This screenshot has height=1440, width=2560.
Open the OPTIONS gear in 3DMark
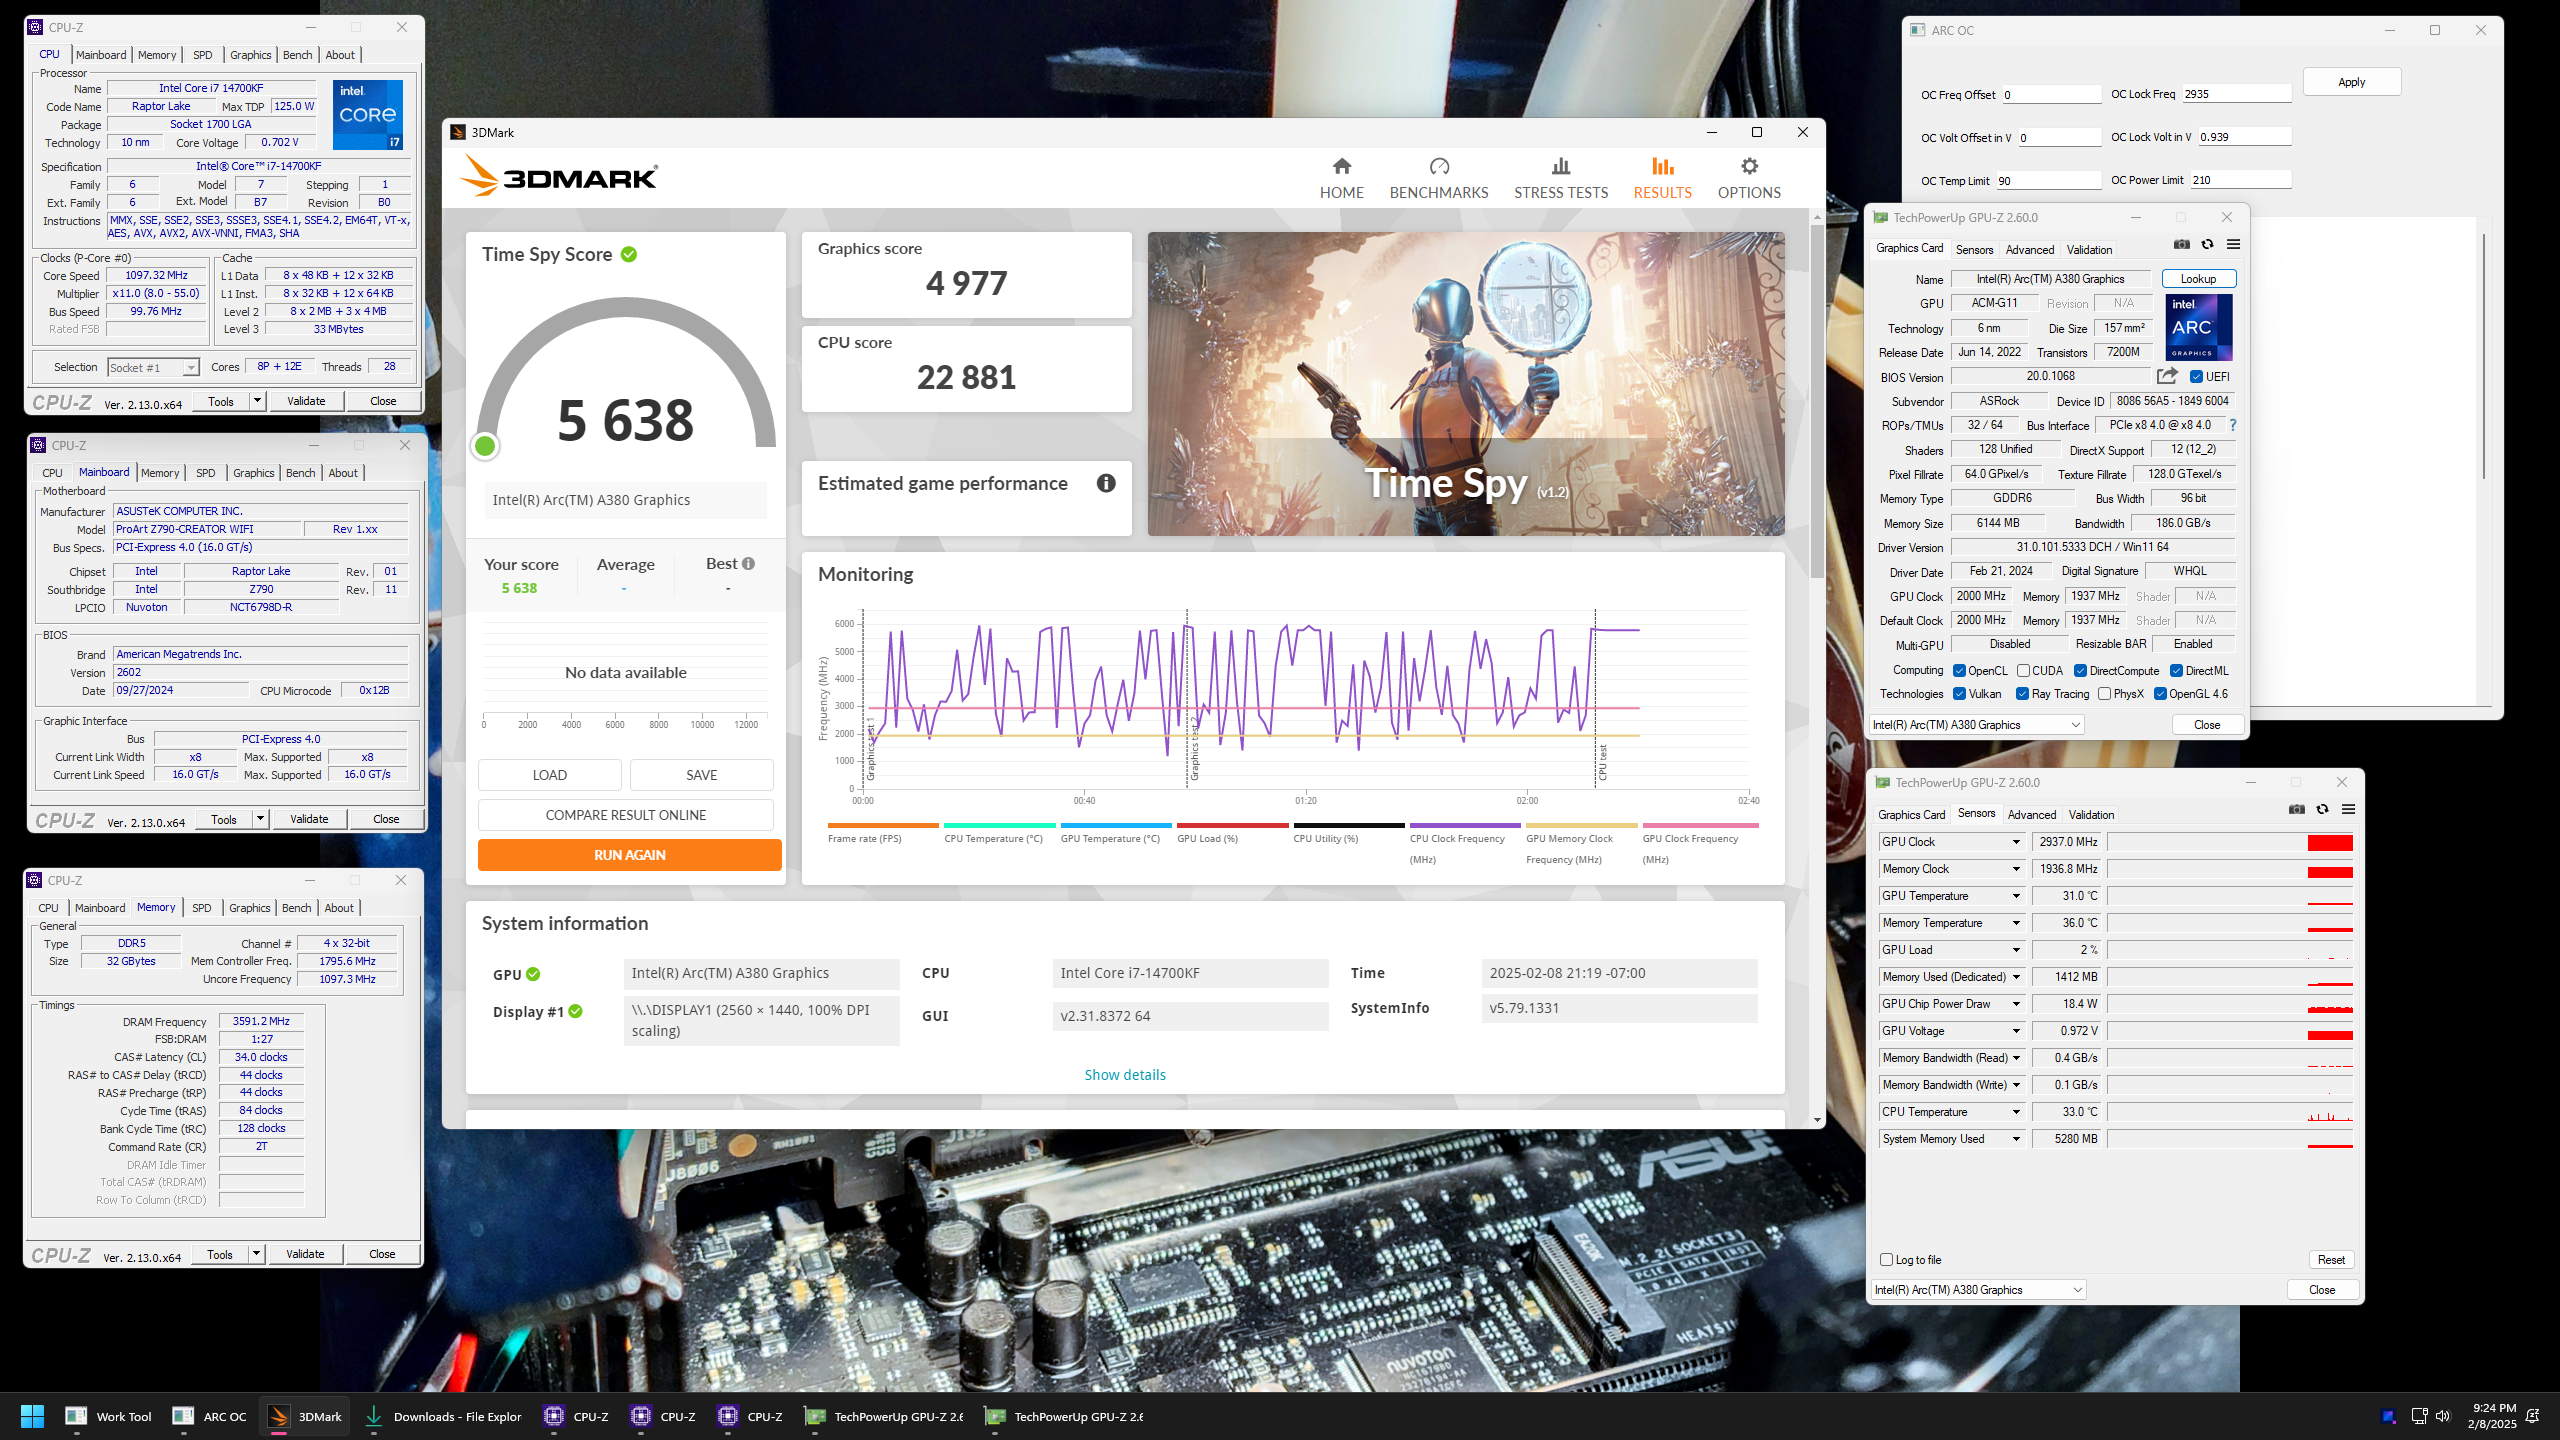click(x=1749, y=178)
